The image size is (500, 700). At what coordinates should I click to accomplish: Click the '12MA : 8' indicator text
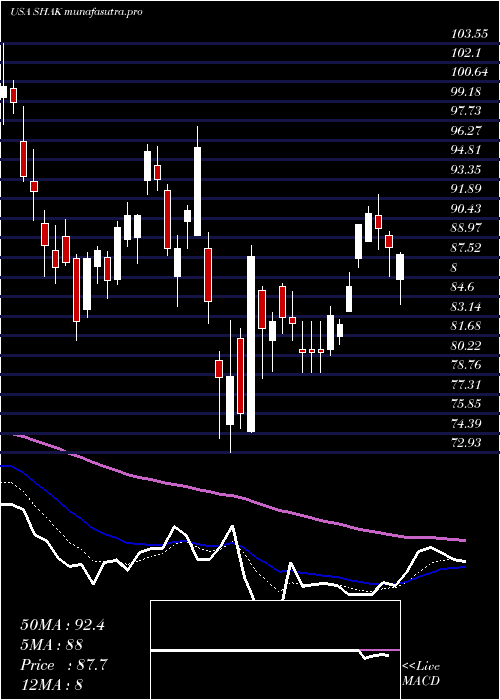point(52,685)
